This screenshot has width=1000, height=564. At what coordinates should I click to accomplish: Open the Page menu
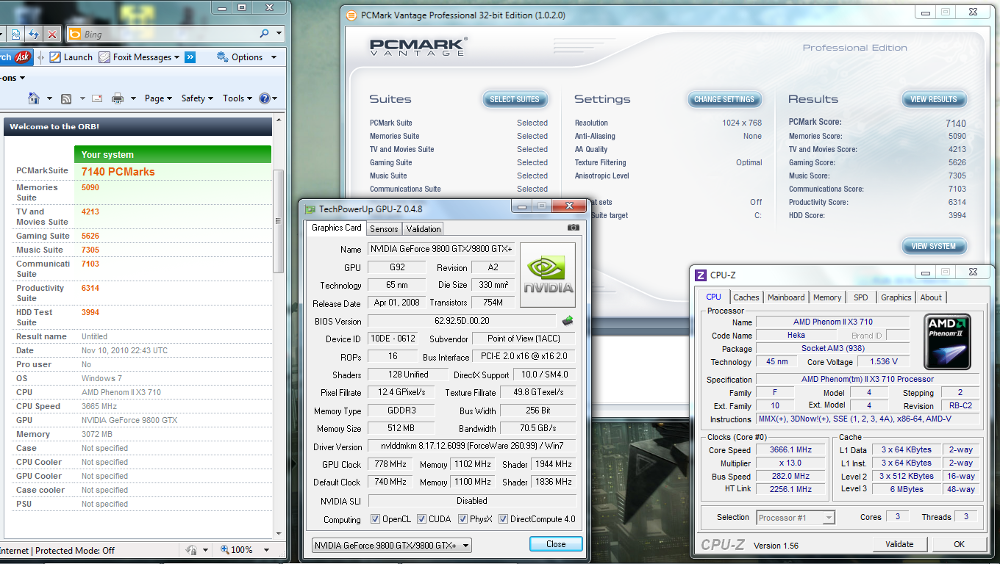click(x=158, y=98)
